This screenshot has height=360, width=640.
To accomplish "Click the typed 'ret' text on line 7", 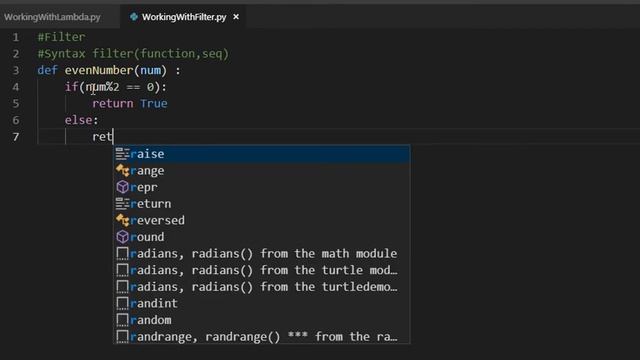I will 102,137.
